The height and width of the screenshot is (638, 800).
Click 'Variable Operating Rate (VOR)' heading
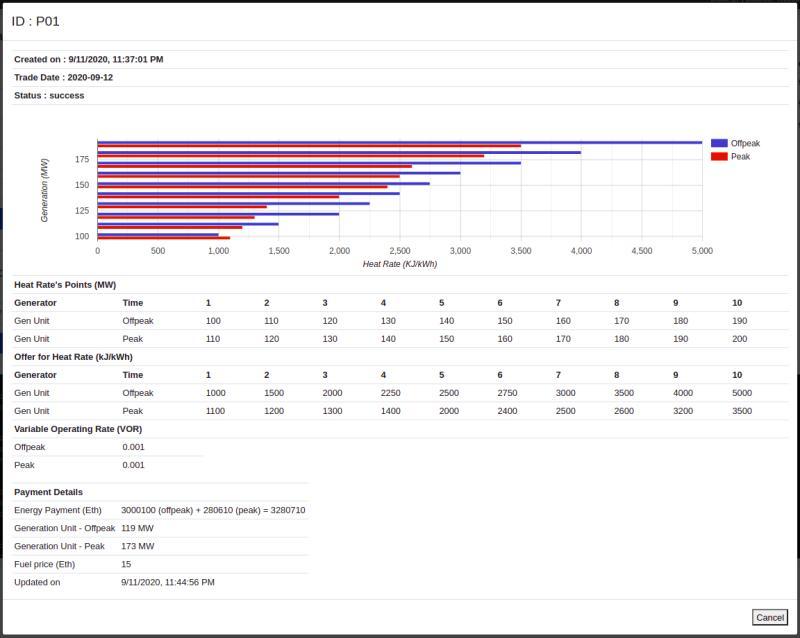tap(78, 429)
